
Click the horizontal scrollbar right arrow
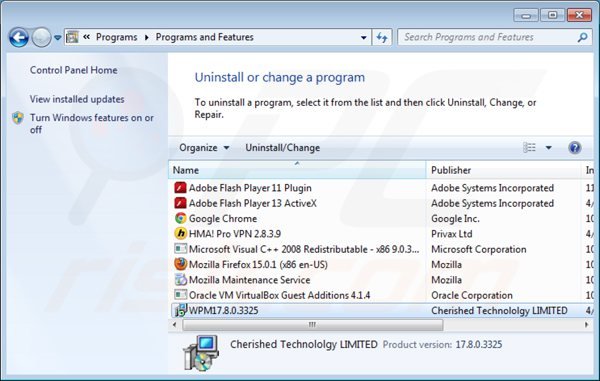pyautogui.click(x=587, y=325)
